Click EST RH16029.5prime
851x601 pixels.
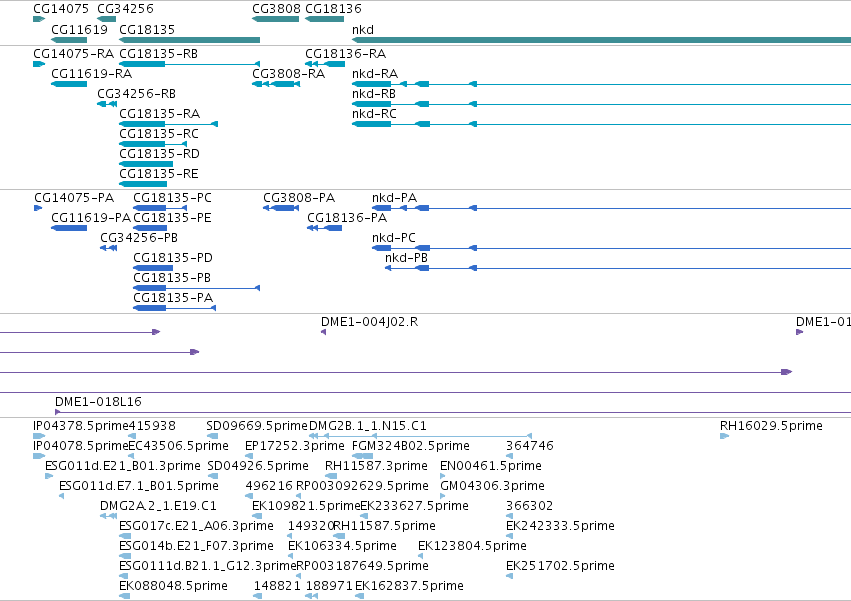coord(725,436)
